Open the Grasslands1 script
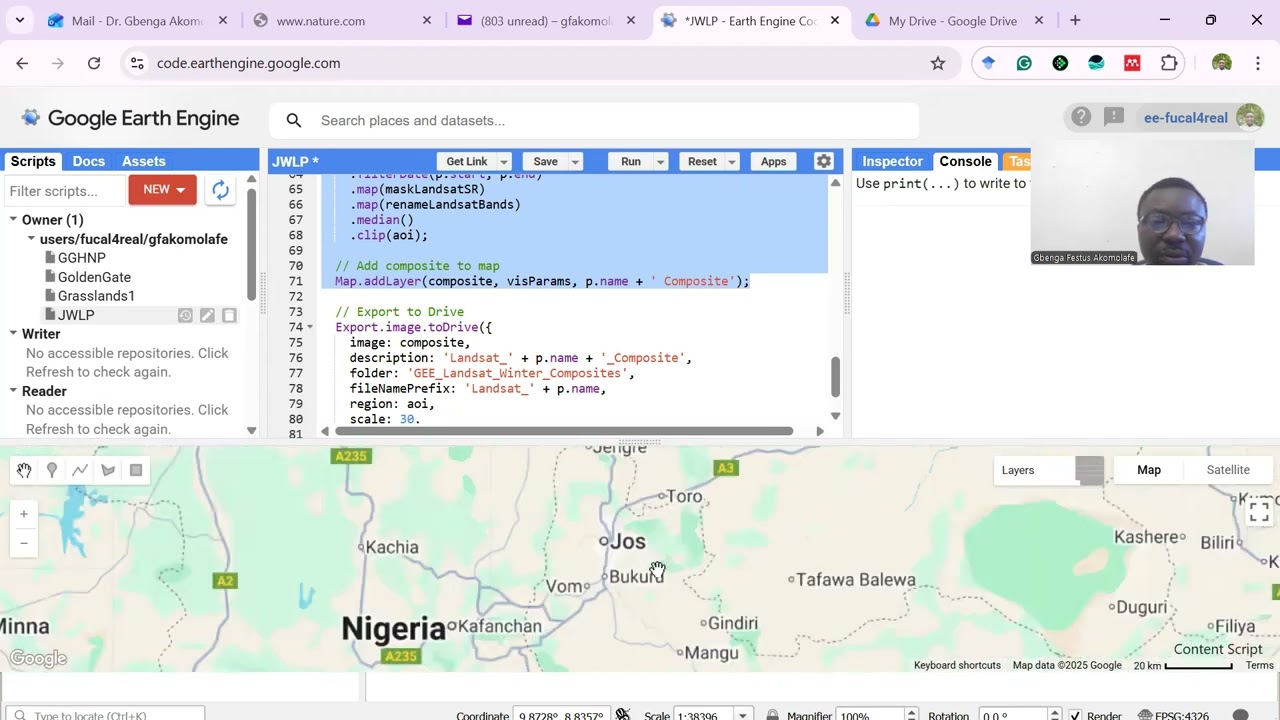This screenshot has width=1280, height=720. (96, 296)
